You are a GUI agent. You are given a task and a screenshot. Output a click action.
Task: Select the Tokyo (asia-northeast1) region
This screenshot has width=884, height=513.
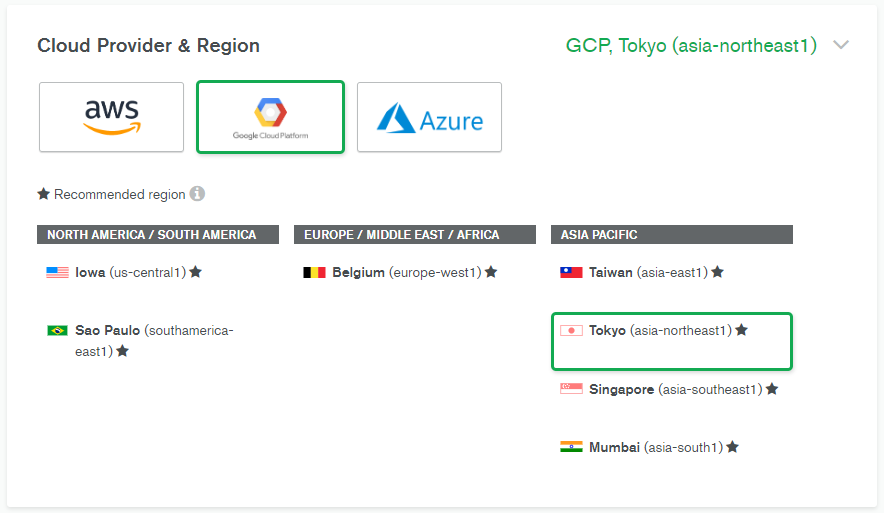[672, 342]
